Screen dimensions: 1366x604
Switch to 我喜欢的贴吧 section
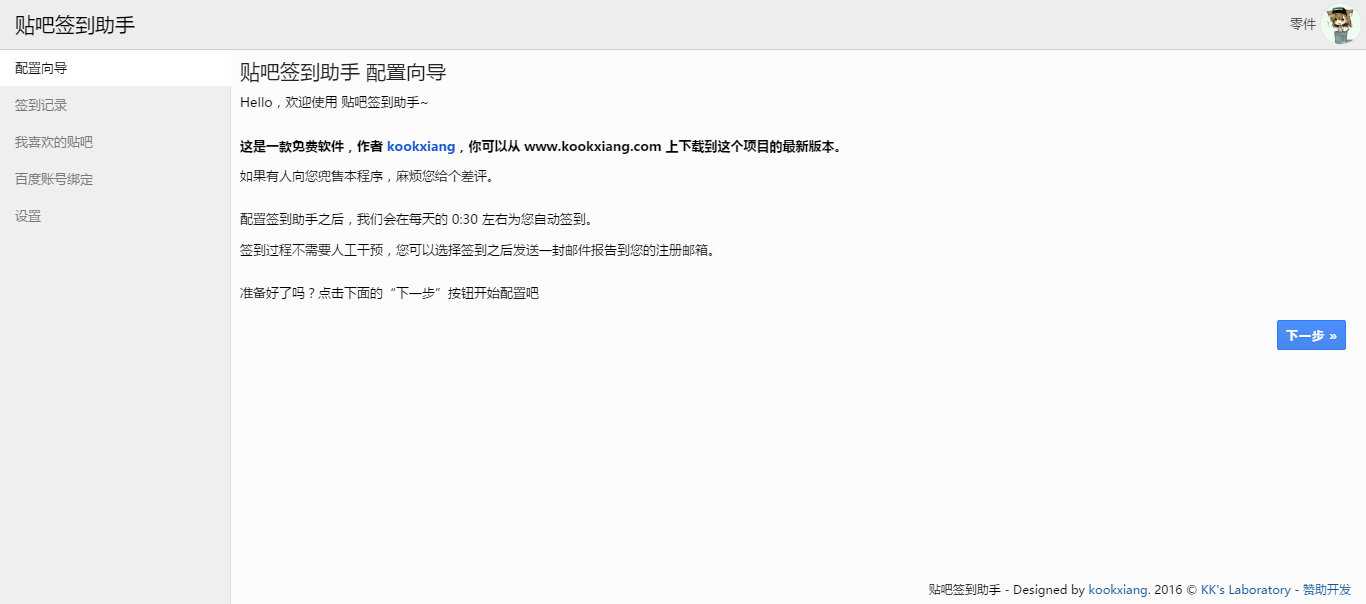point(52,142)
